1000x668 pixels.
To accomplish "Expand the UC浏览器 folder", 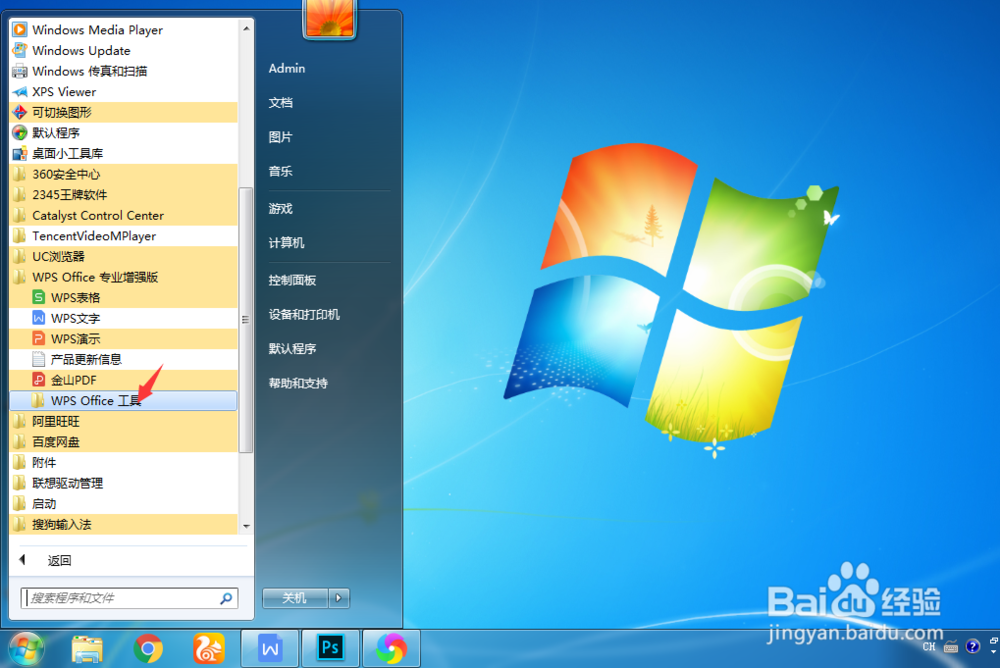I will pyautogui.click(x=124, y=256).
